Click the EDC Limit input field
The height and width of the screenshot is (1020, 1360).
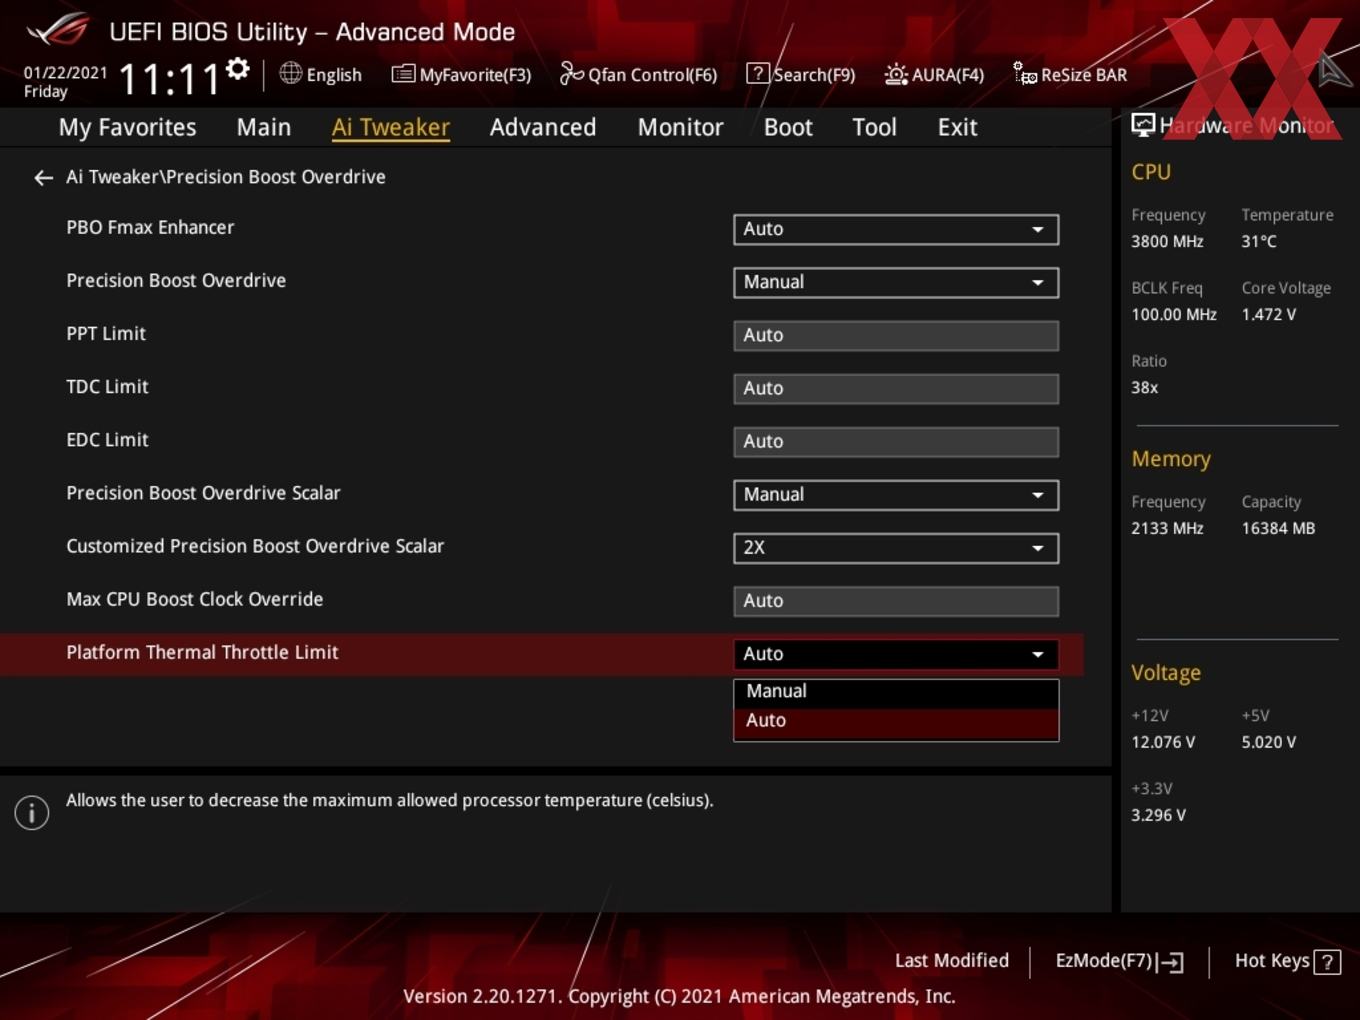pos(896,442)
